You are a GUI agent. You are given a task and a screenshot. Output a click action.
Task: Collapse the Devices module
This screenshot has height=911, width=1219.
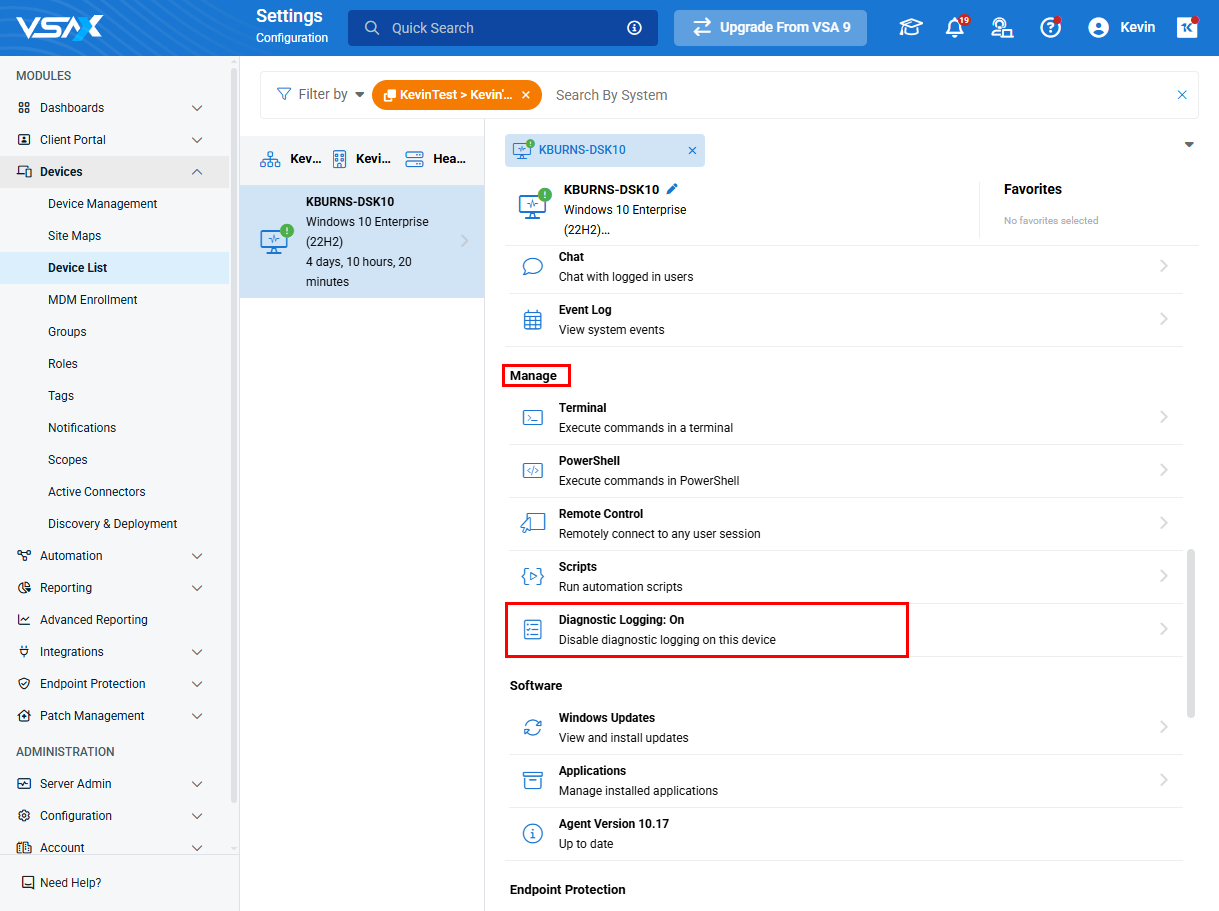click(x=197, y=172)
